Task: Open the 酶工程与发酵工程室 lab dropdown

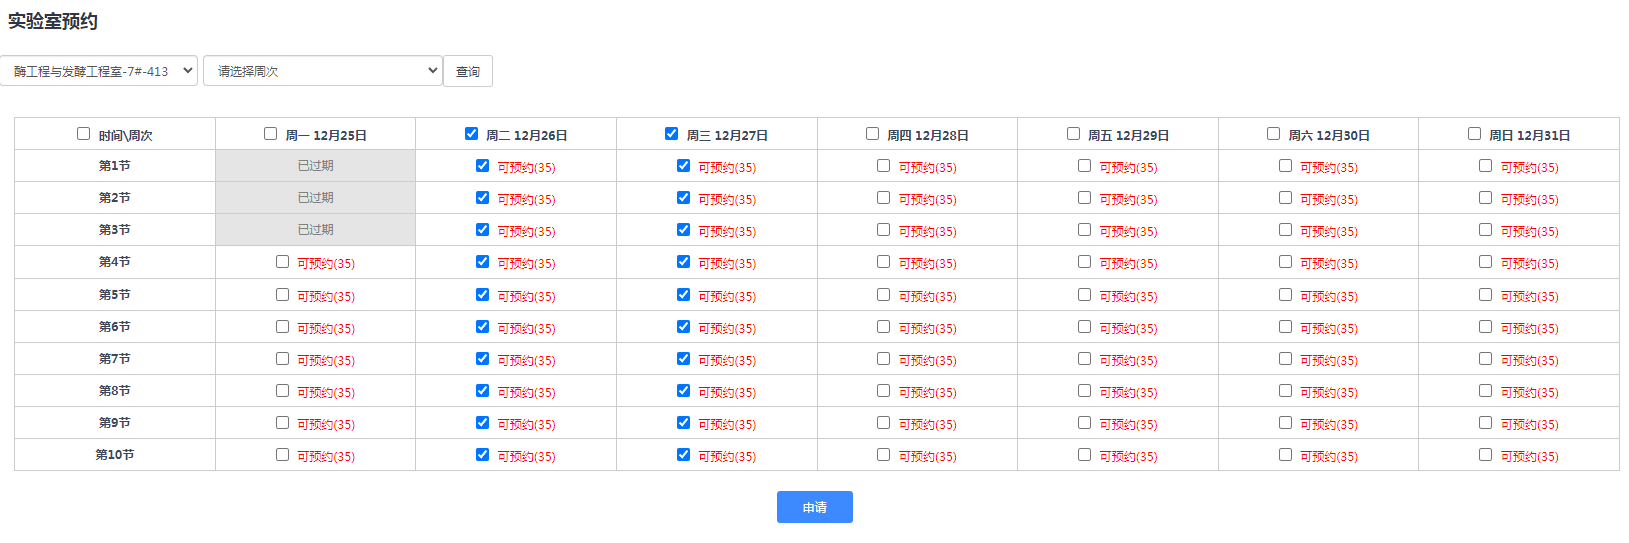Action: click(x=99, y=71)
